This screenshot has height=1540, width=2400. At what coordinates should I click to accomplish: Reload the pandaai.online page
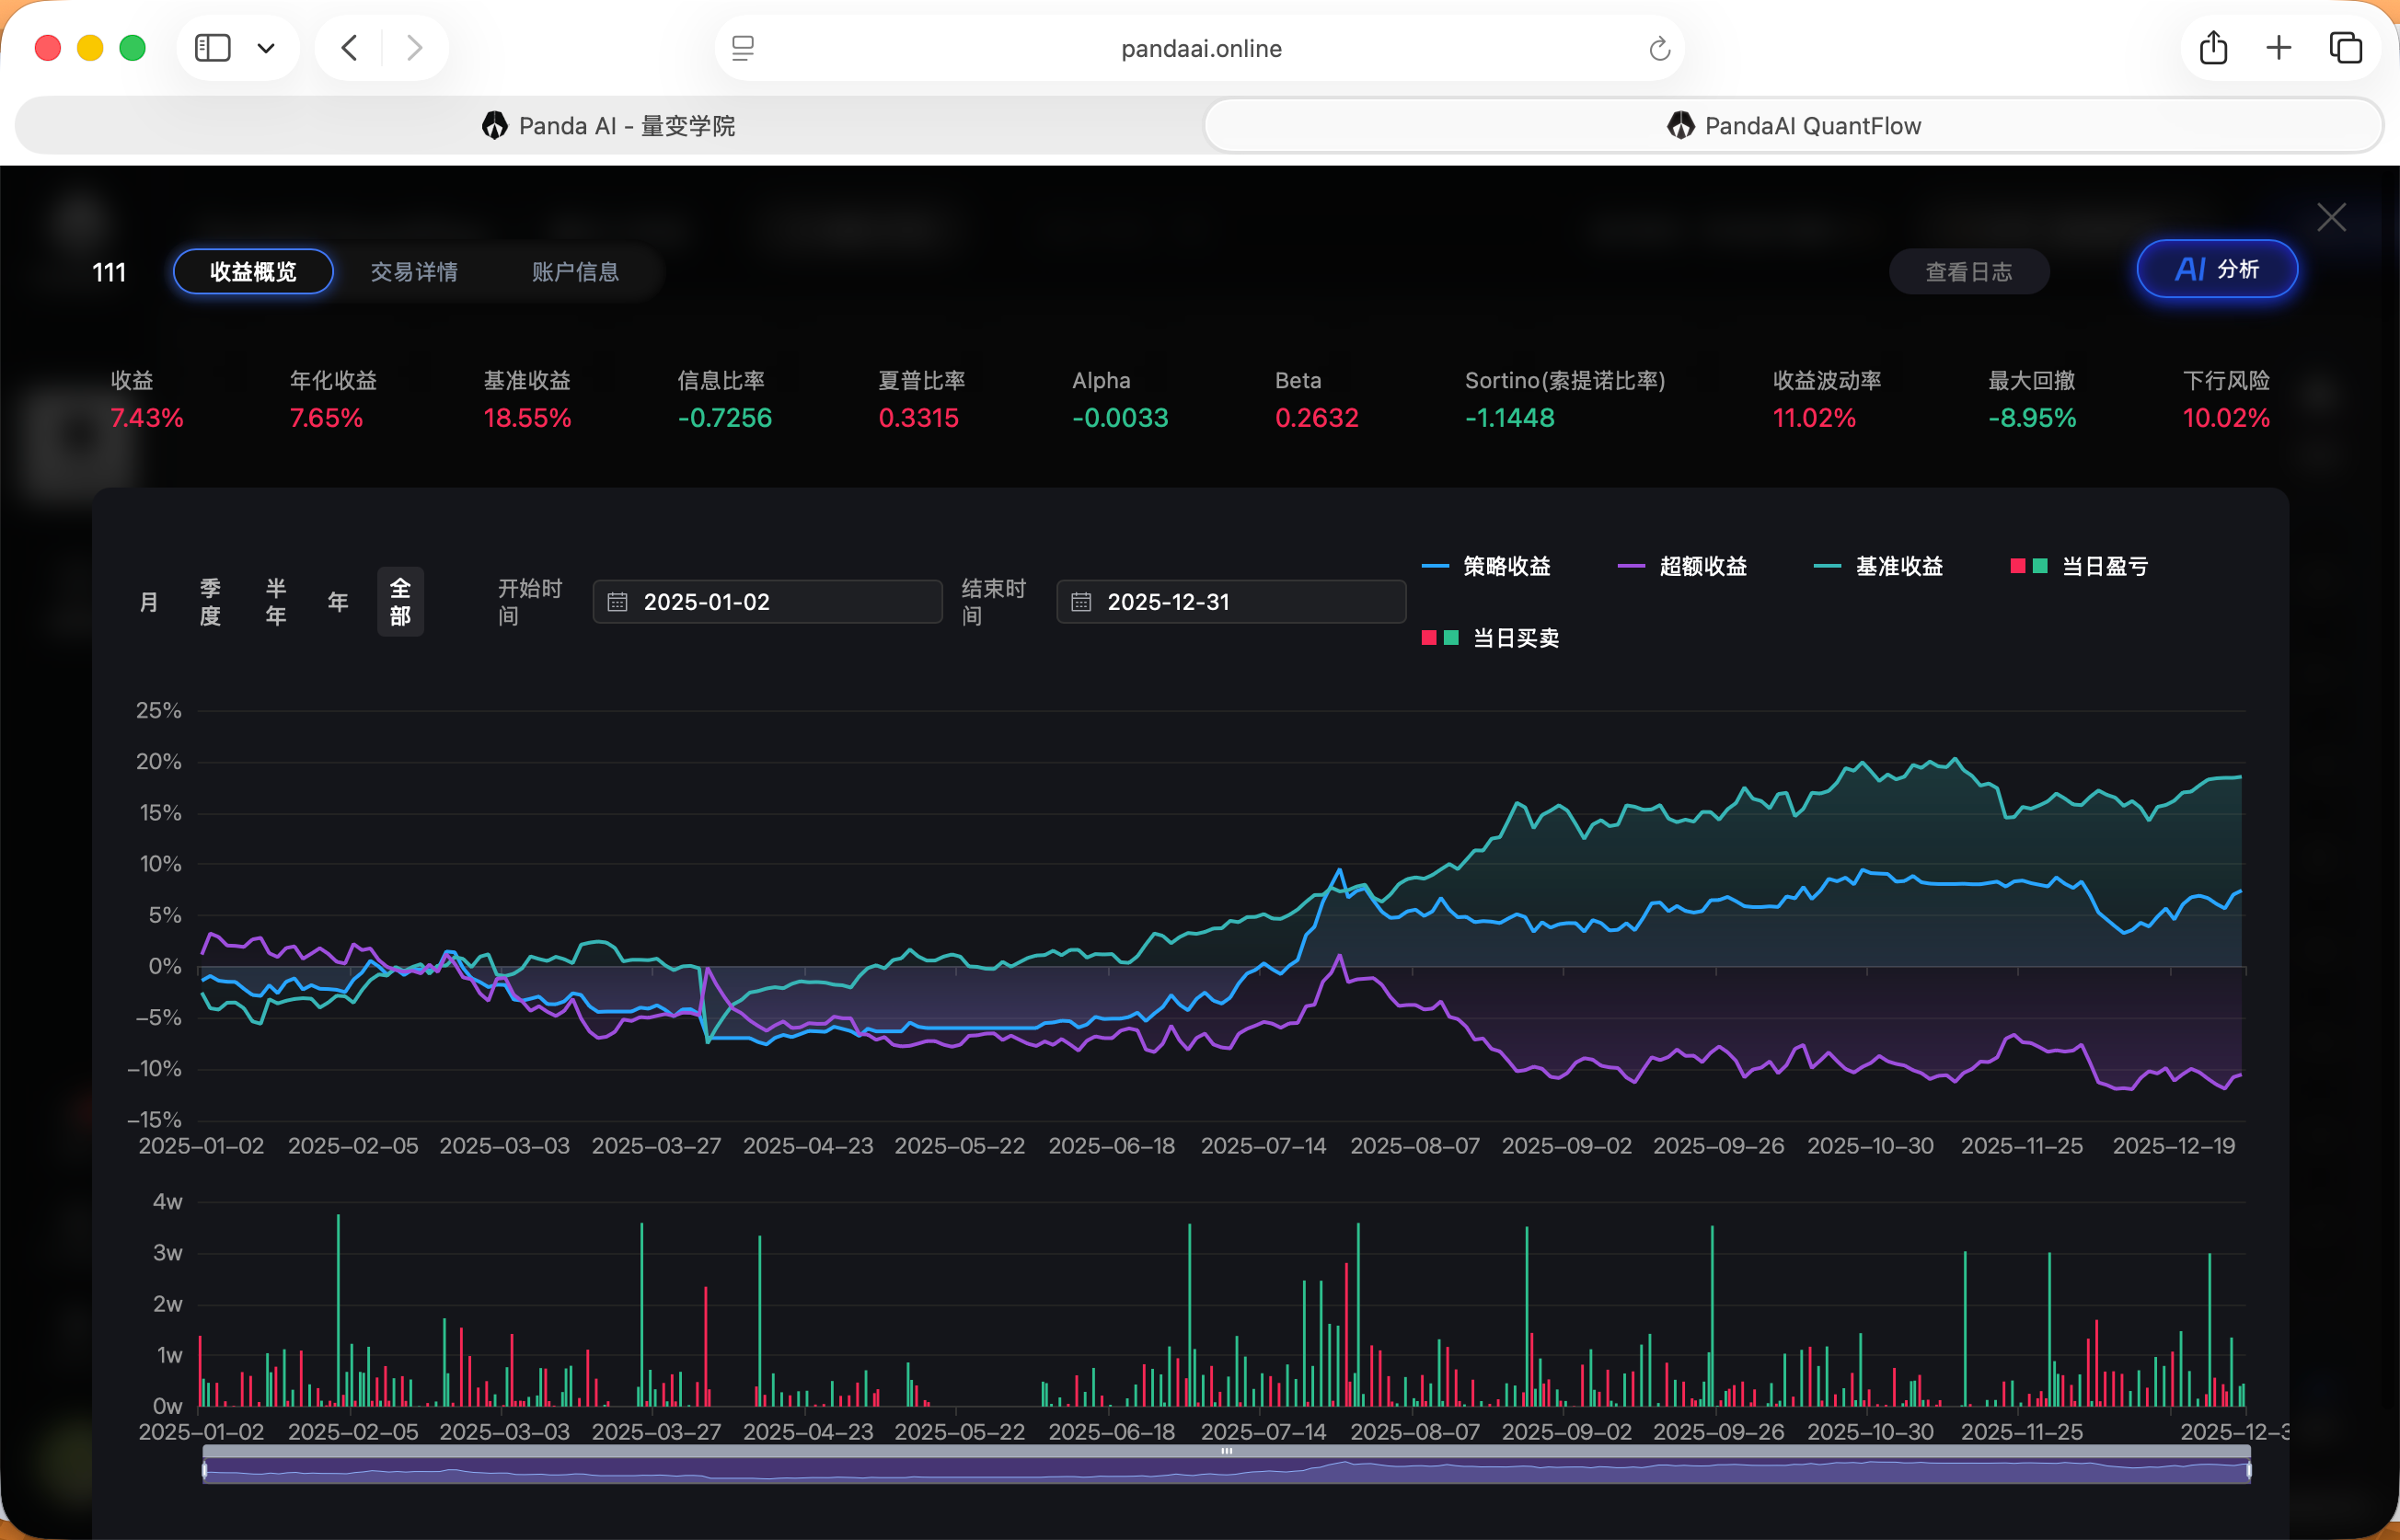coord(1660,48)
